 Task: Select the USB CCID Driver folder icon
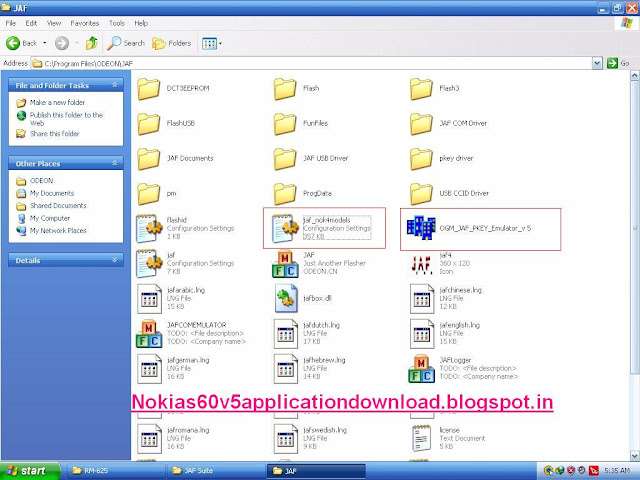(x=421, y=194)
